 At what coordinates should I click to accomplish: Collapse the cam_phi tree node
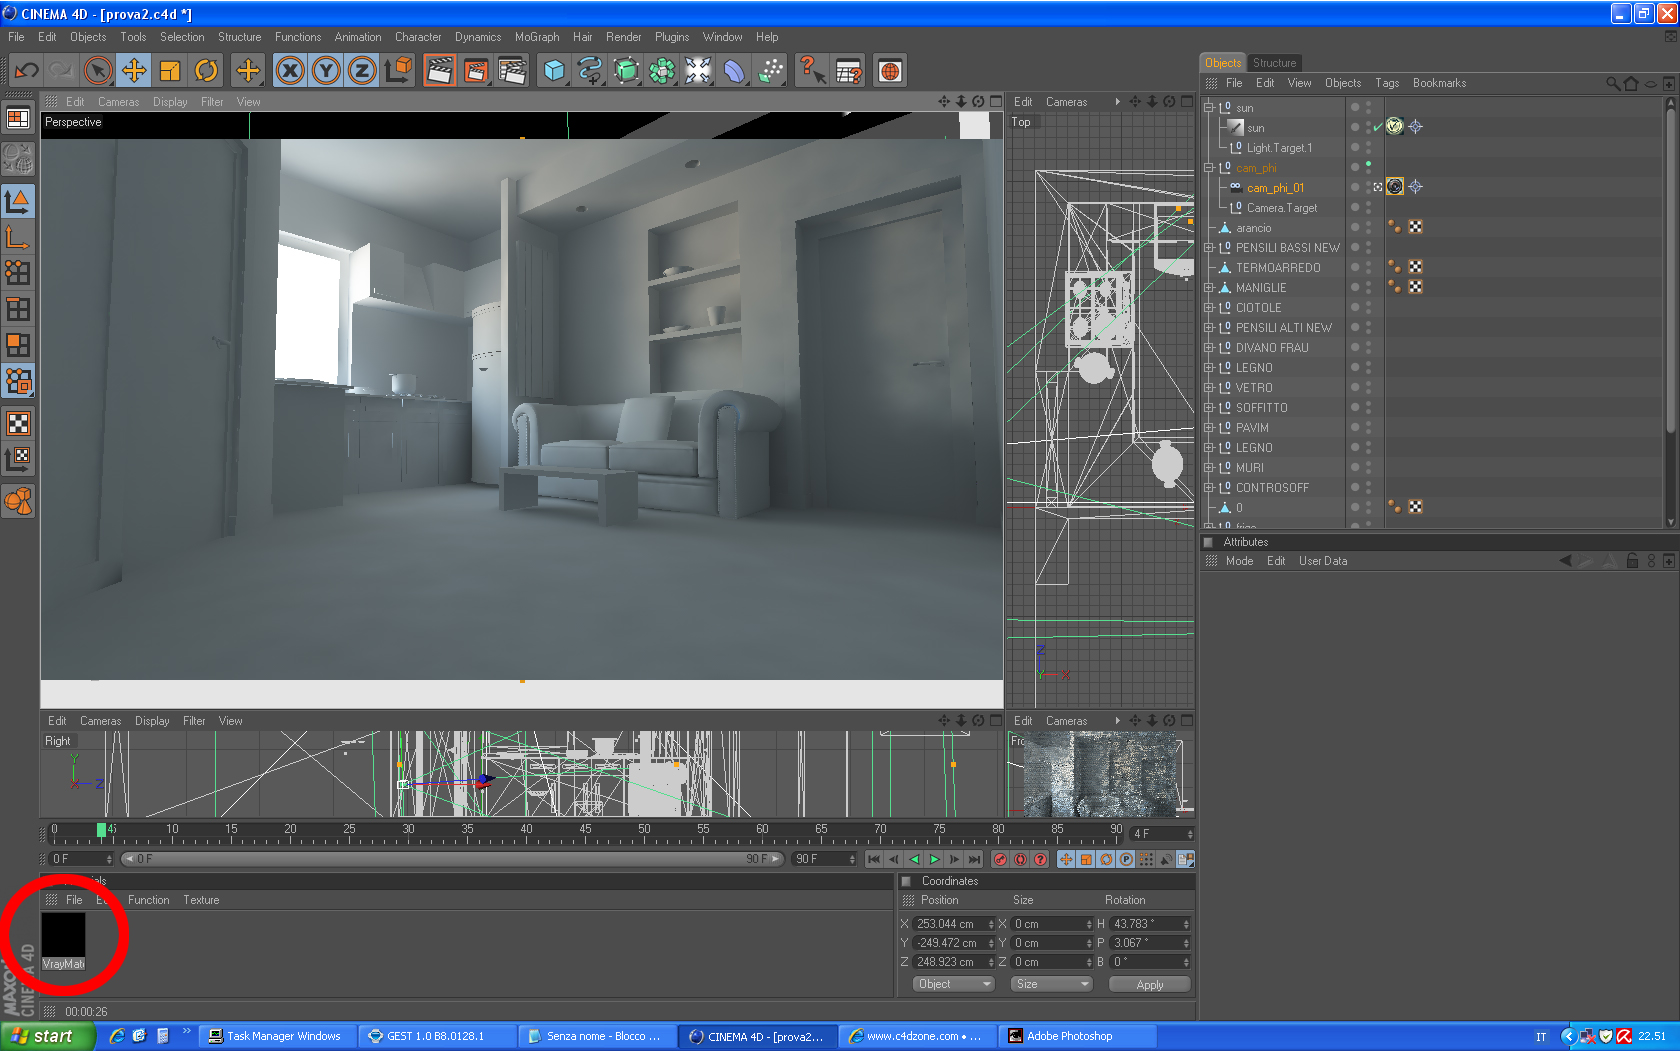(1209, 168)
